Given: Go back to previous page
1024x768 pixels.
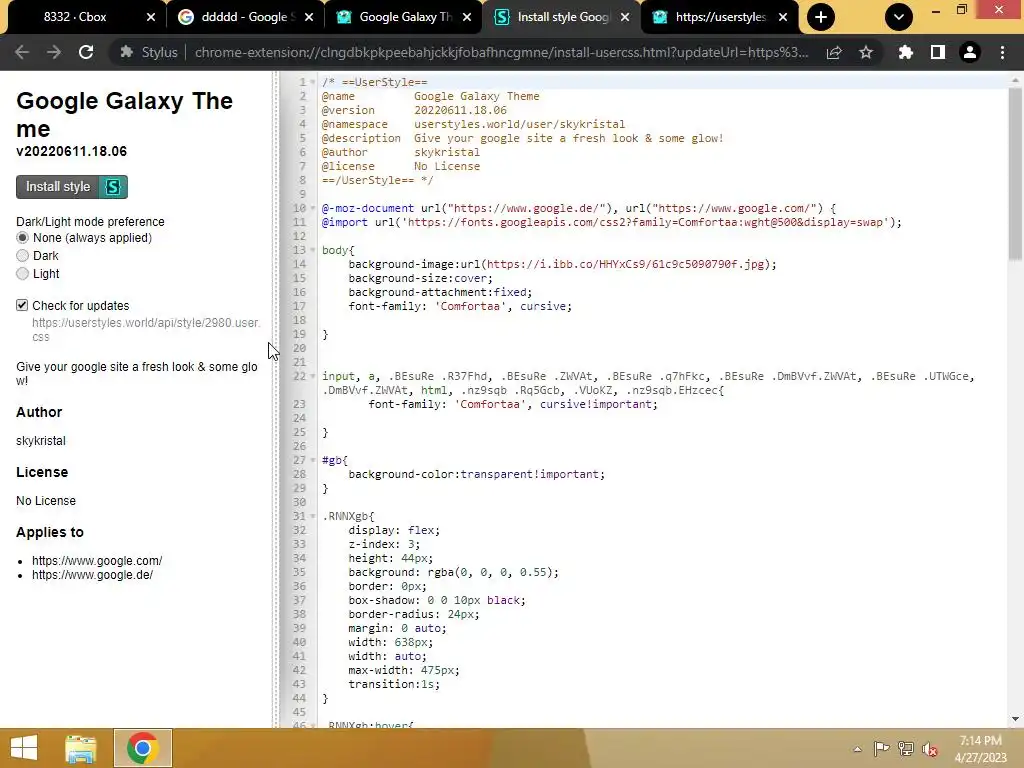Looking at the screenshot, I should coord(22,52).
